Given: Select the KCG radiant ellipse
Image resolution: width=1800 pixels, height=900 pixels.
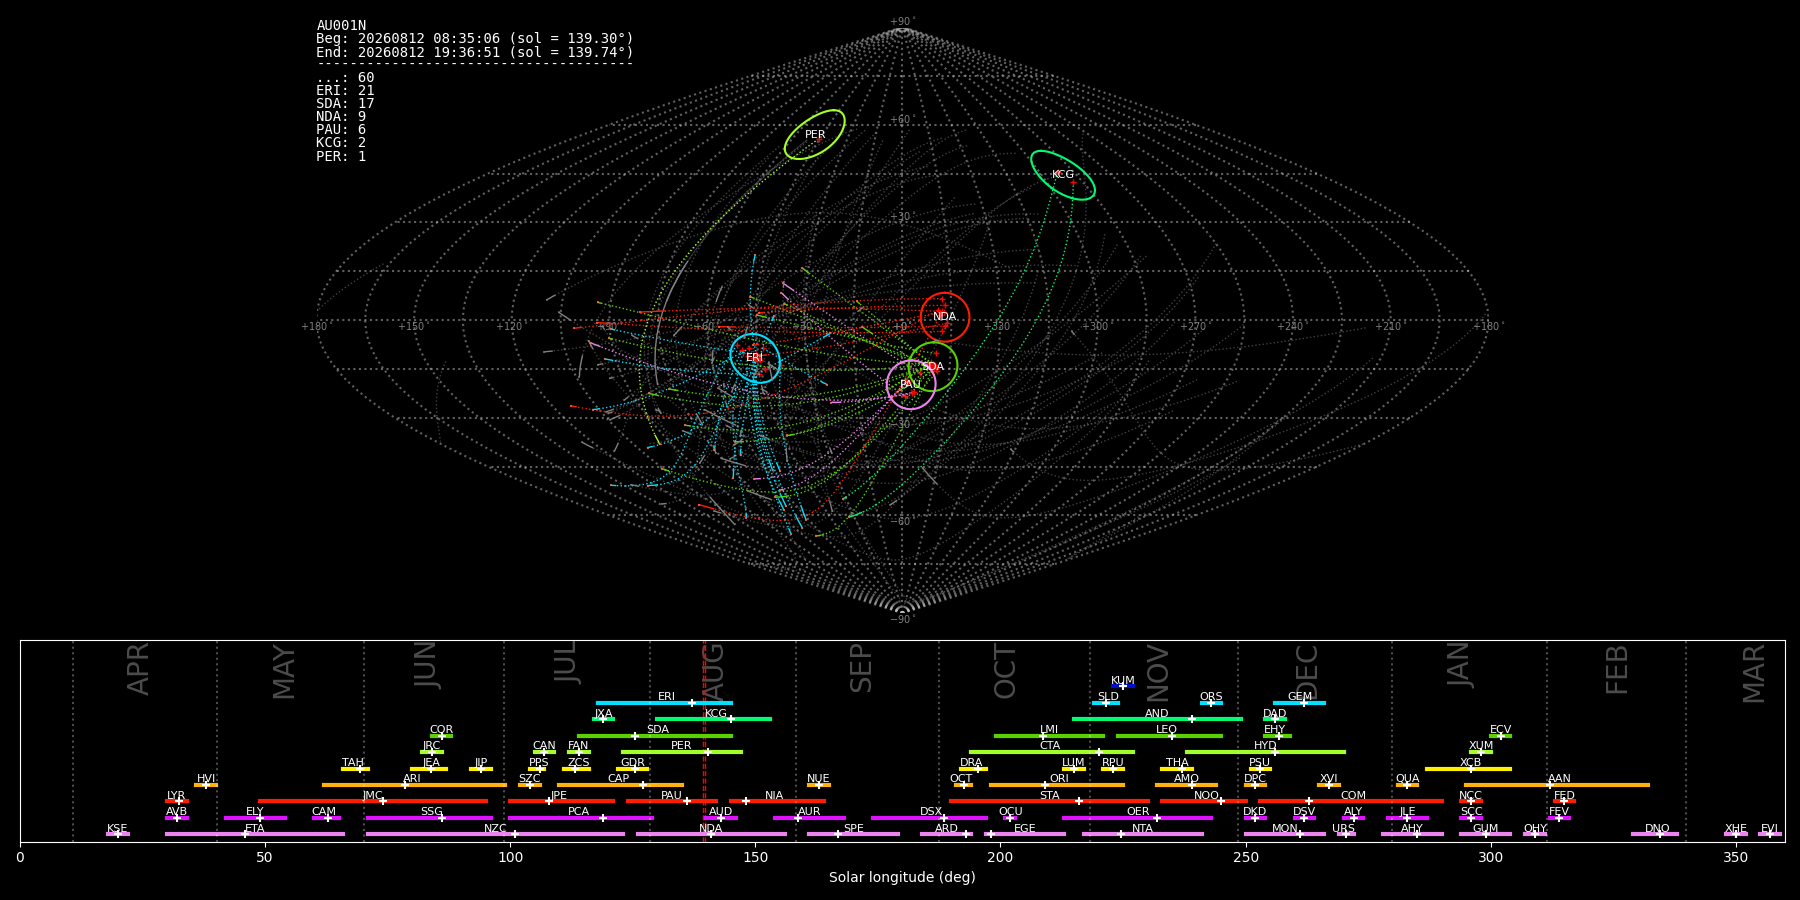Looking at the screenshot, I should pyautogui.click(x=1063, y=175).
